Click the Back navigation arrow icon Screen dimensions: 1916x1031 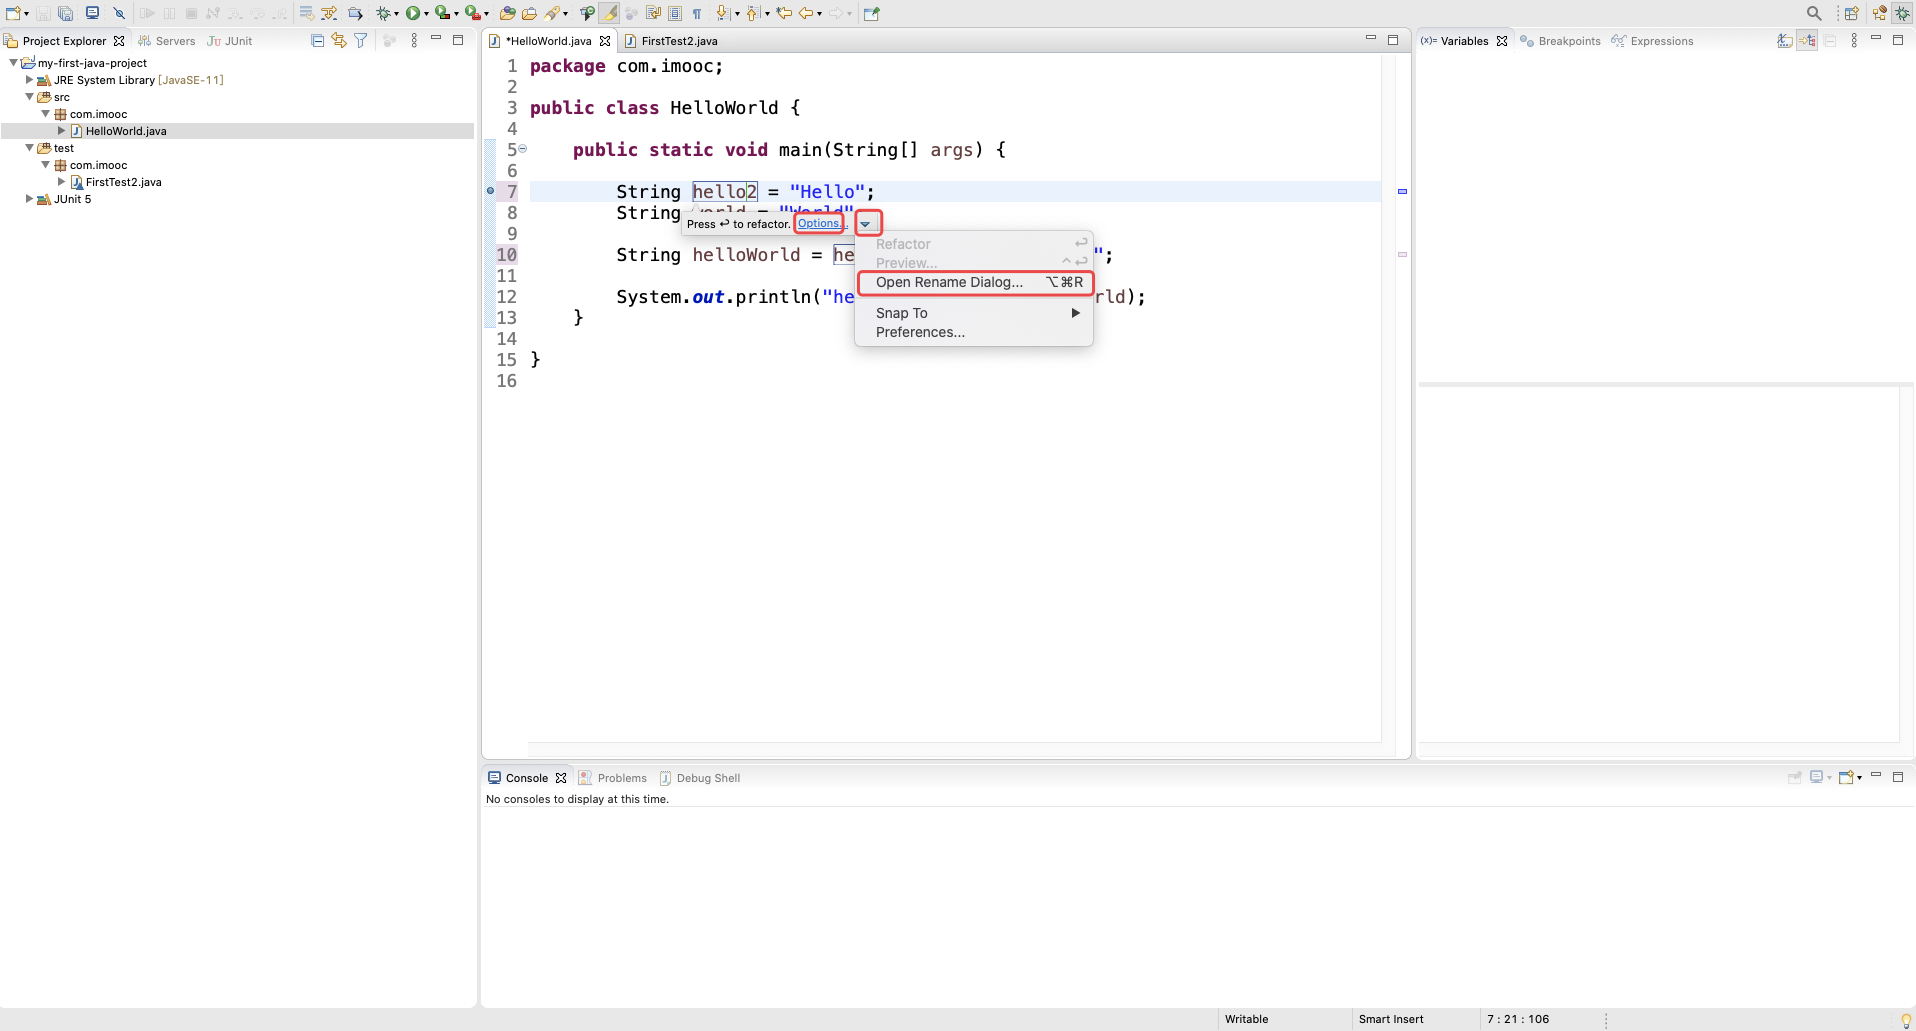805,13
